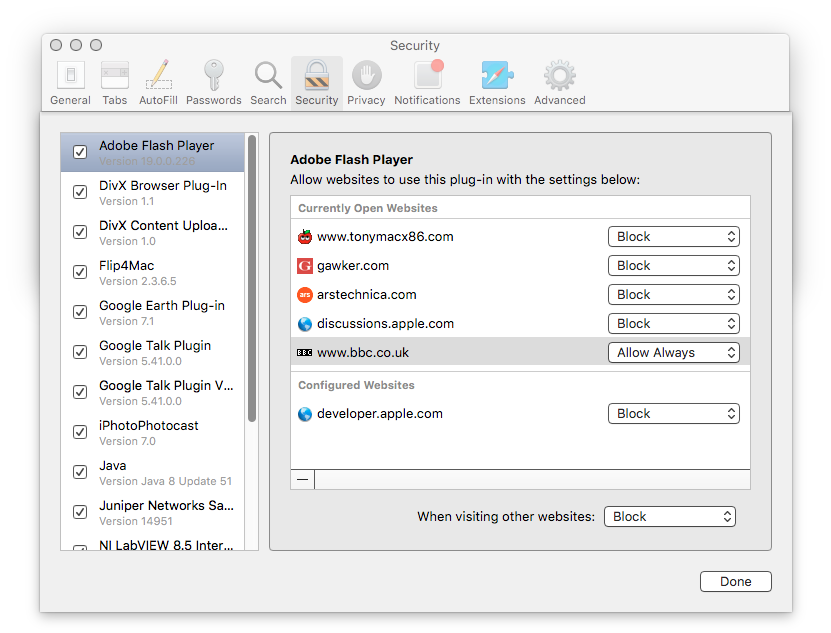Image resolution: width=831 pixels, height=633 pixels.
Task: Open the Extensions puzzle piece icon
Action: click(497, 75)
